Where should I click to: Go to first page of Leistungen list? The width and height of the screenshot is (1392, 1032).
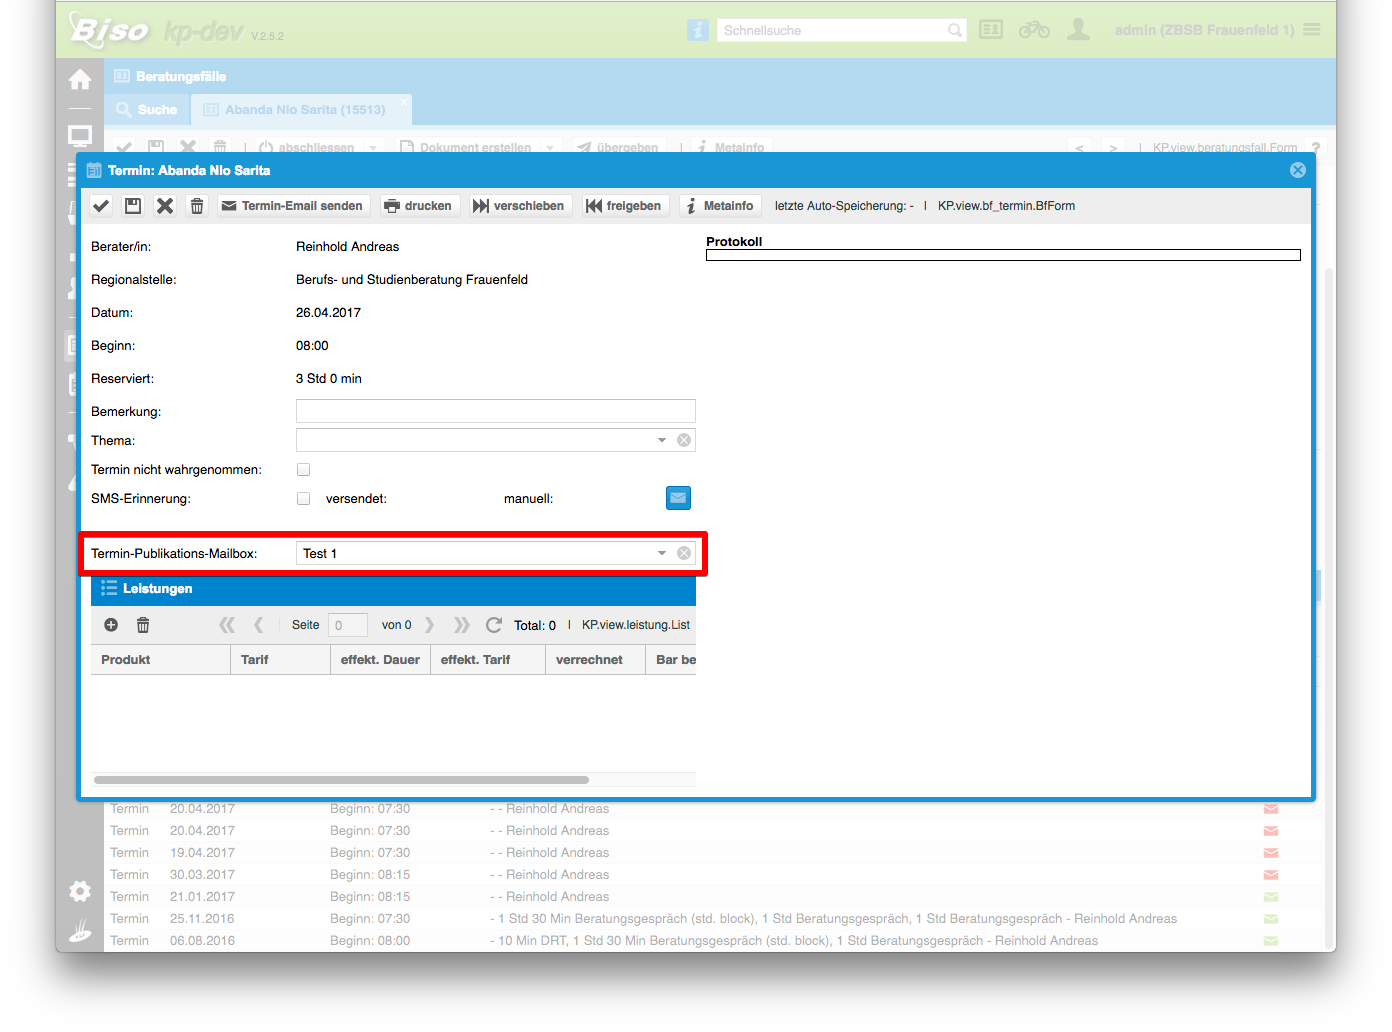227,625
